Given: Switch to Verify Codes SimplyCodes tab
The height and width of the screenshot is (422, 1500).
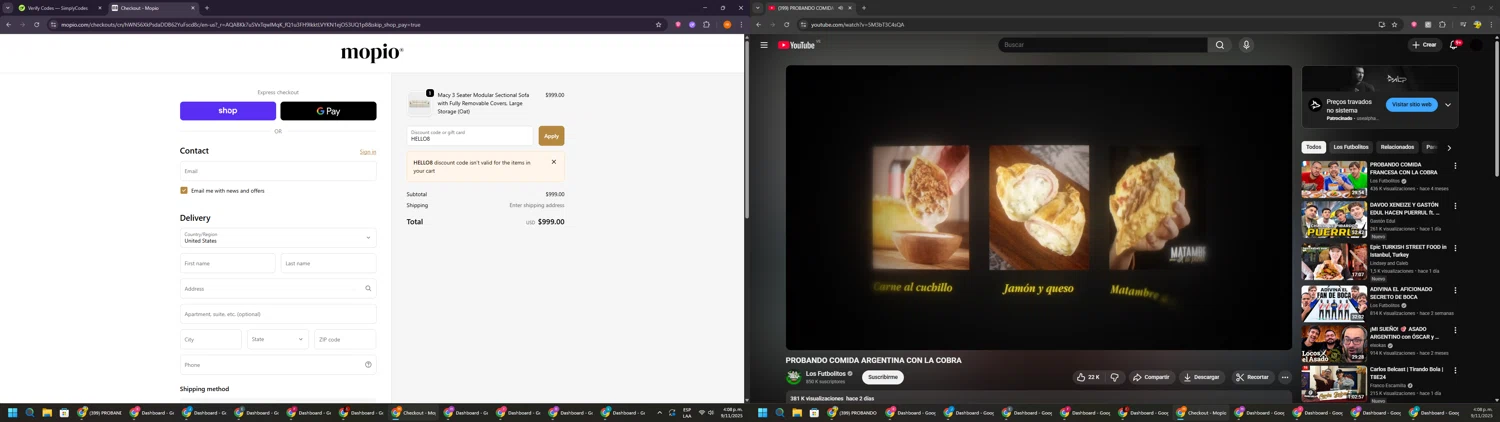Looking at the screenshot, I should point(60,8).
